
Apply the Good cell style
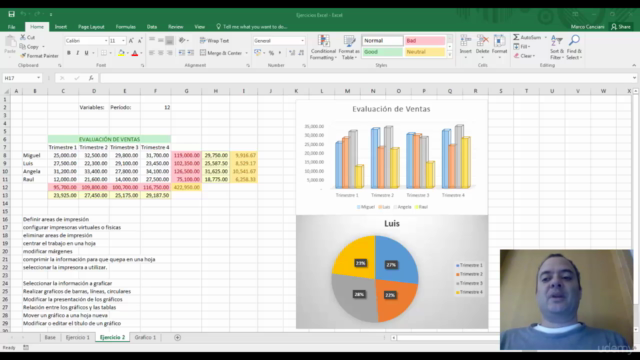click(382, 52)
